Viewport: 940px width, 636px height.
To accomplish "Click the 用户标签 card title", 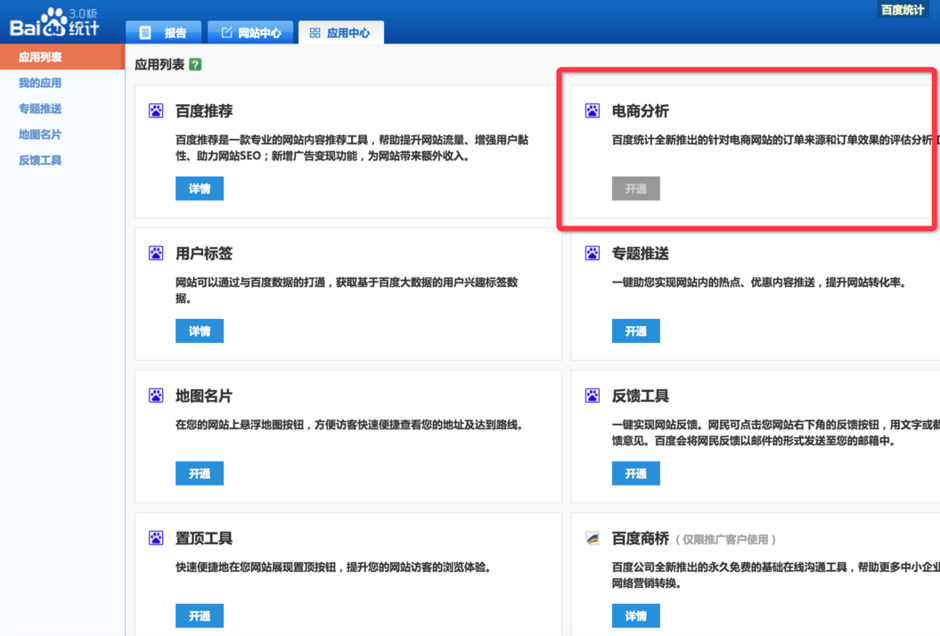I will pos(204,254).
